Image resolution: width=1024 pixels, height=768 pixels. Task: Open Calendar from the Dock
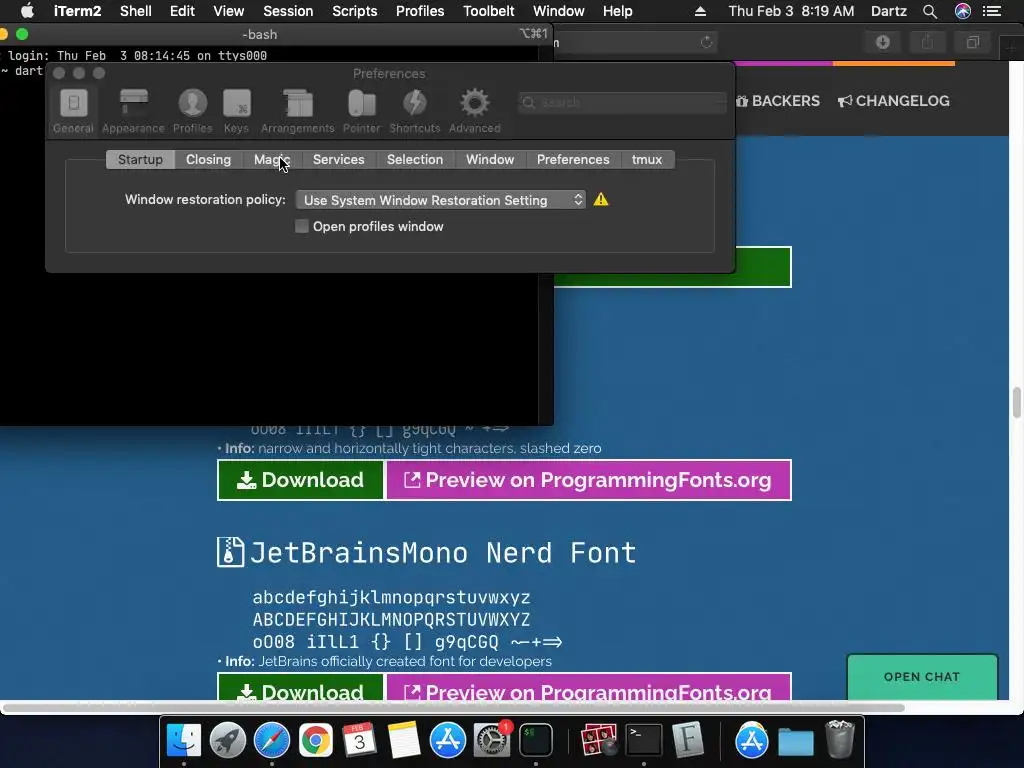coord(359,740)
